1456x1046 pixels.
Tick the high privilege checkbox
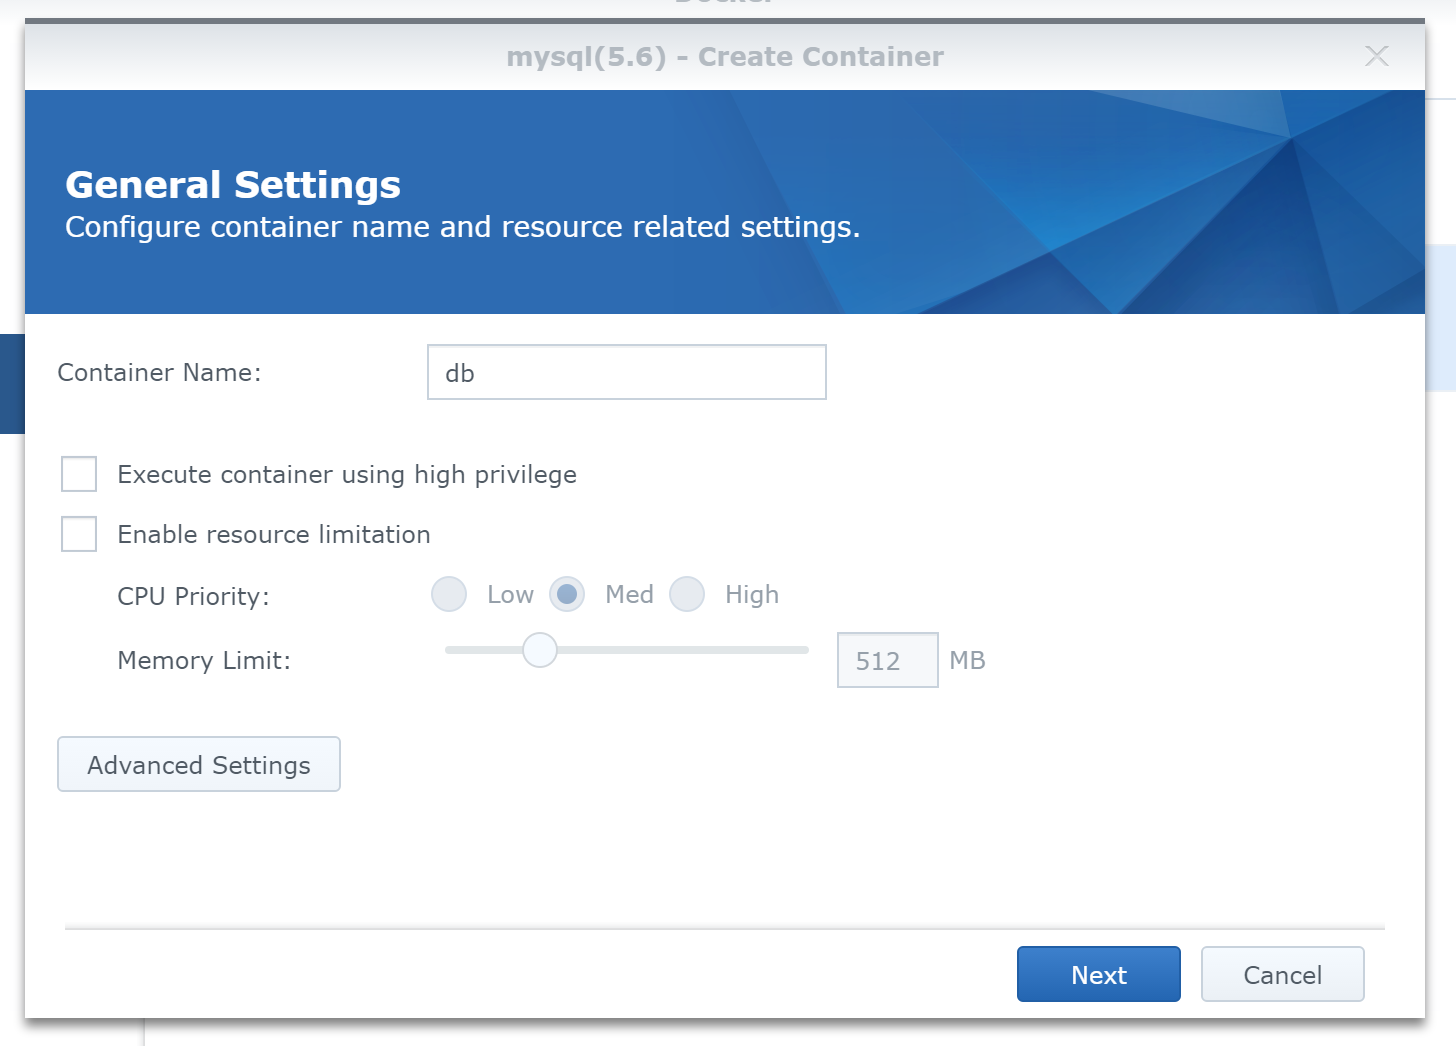(x=79, y=474)
